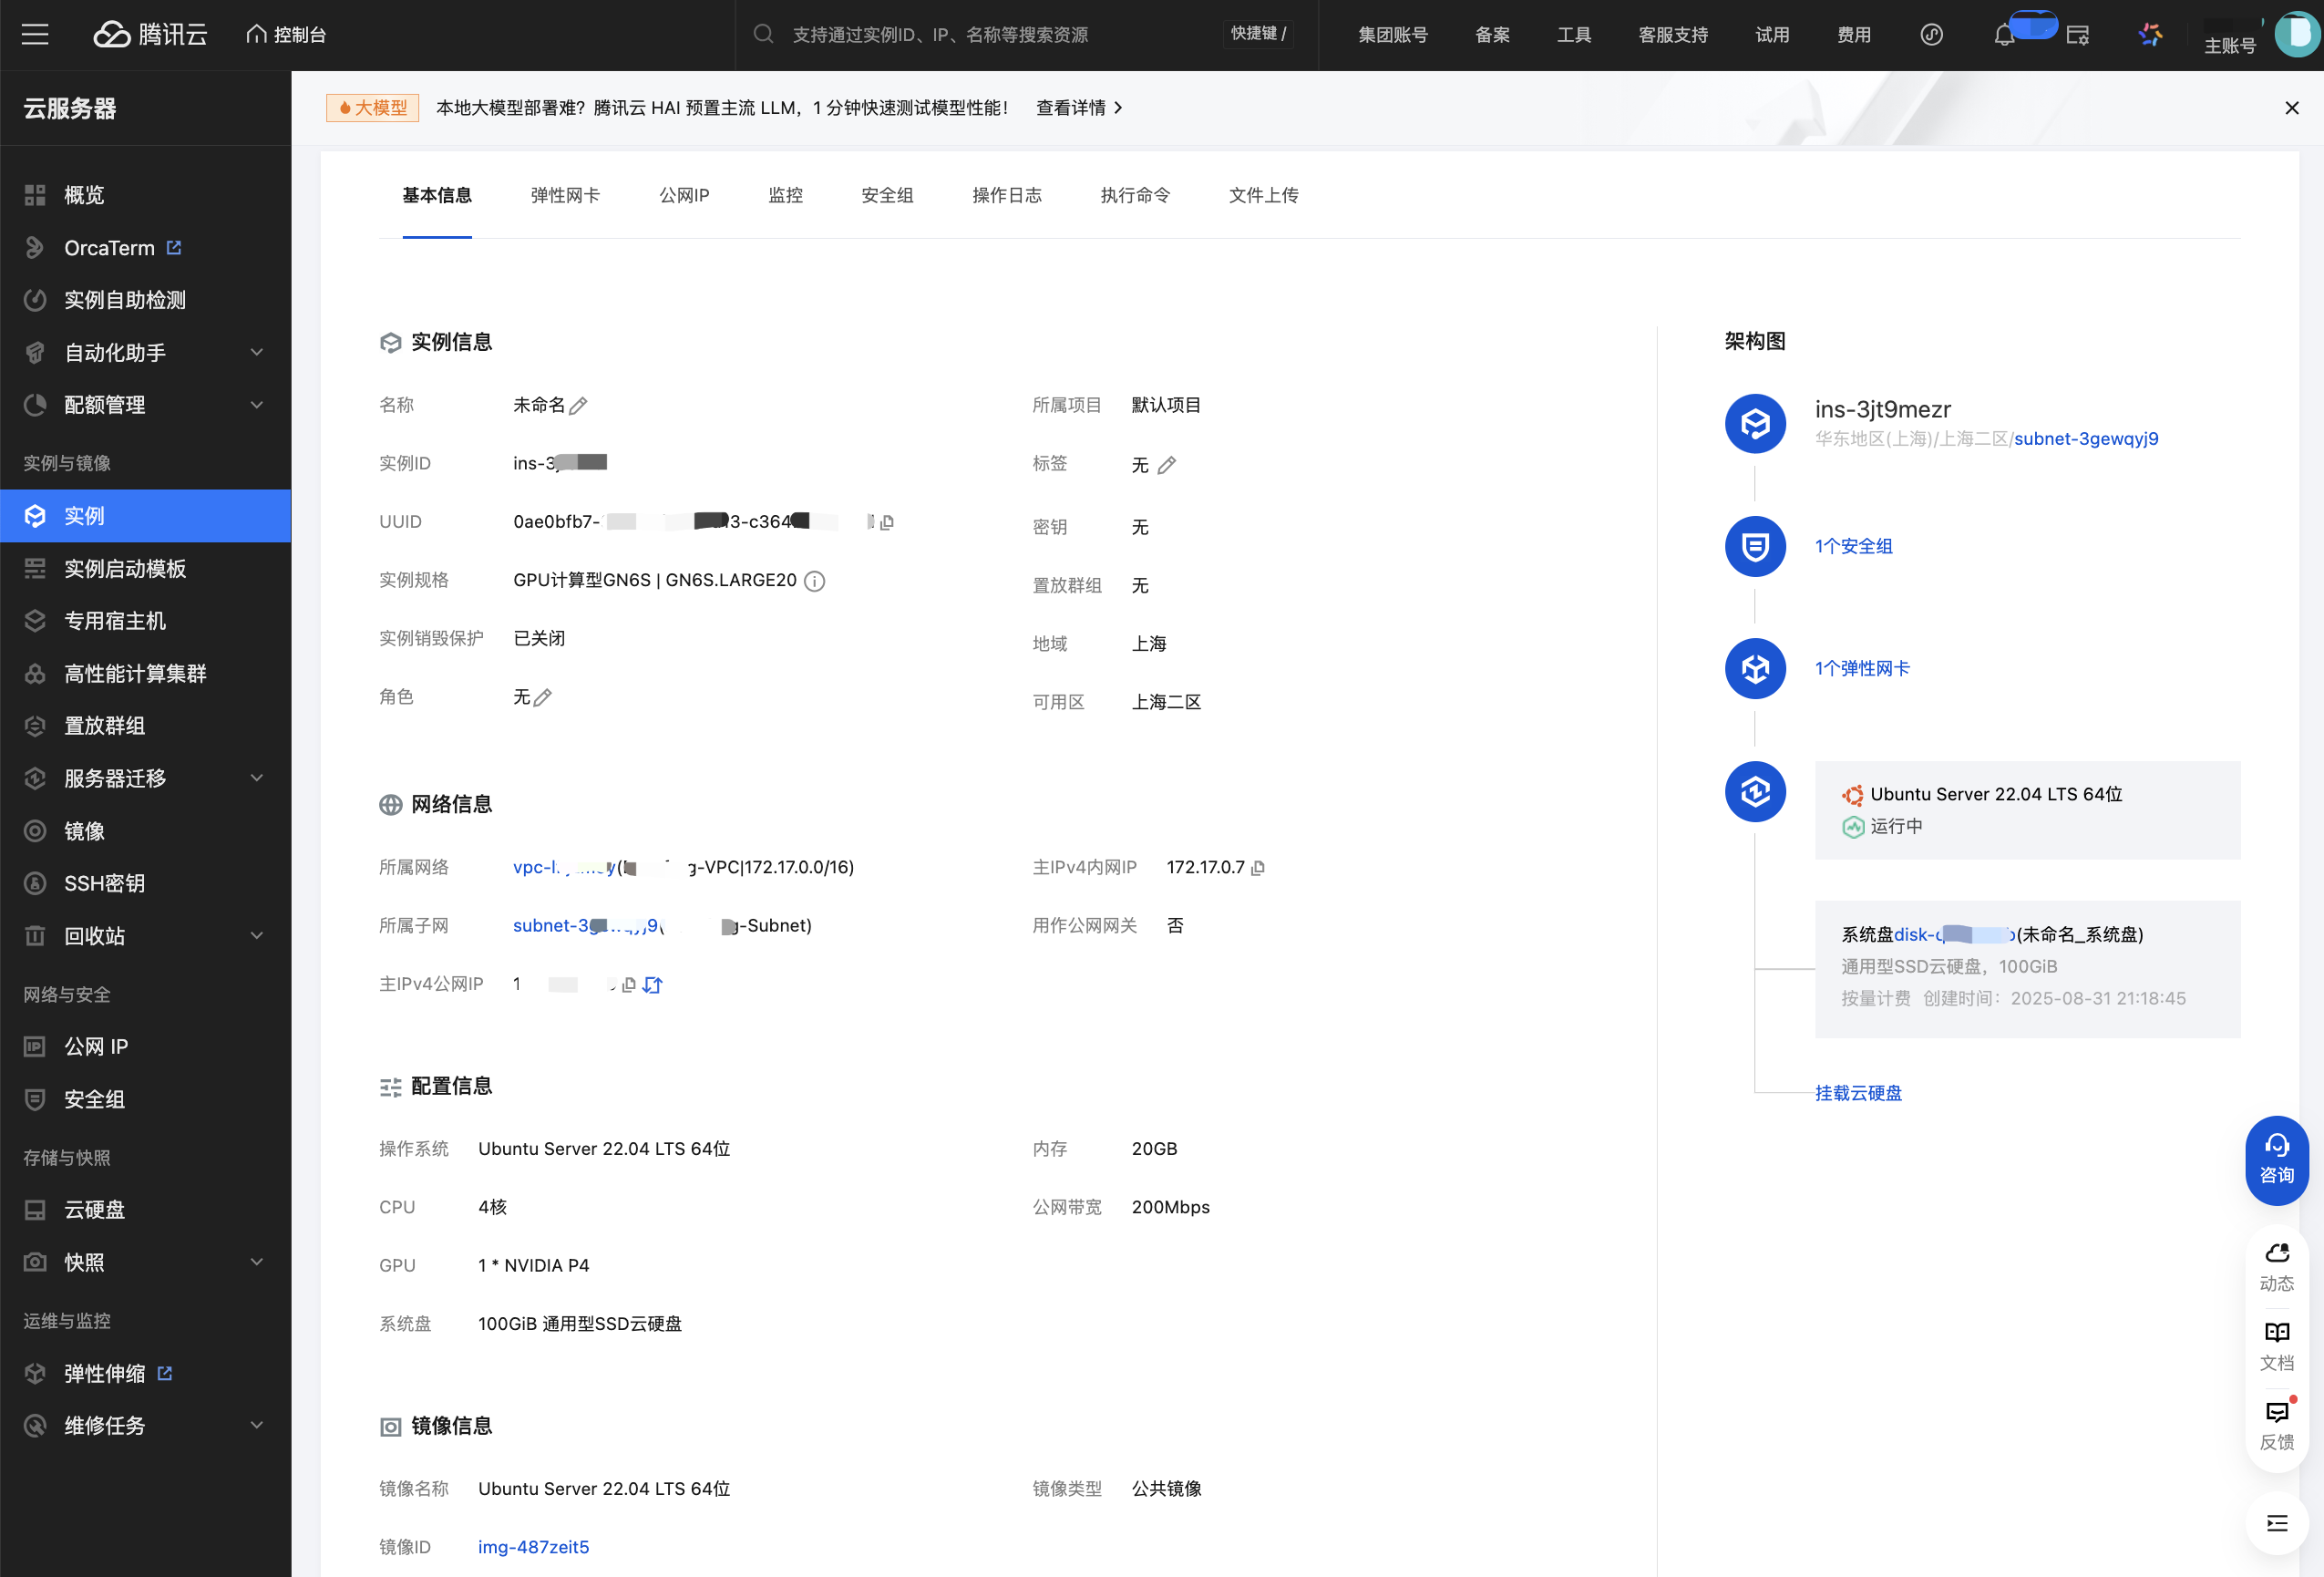Click the change public IP icon
The height and width of the screenshot is (1577, 2324).
click(x=653, y=985)
